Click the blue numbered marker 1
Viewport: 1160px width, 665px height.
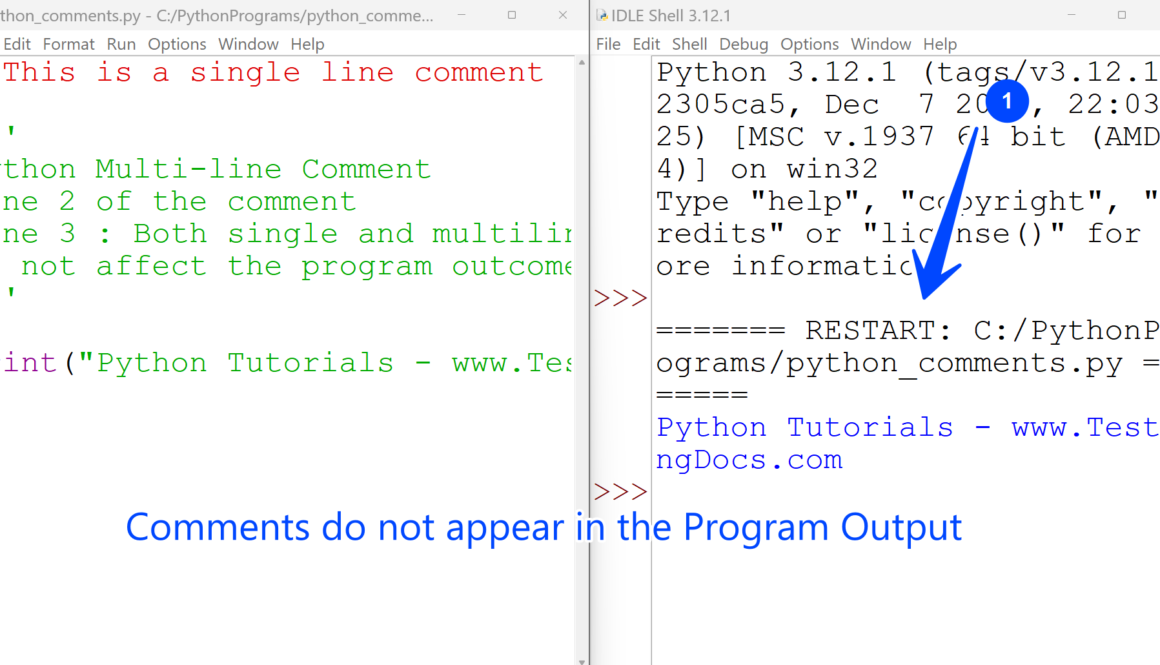click(1007, 101)
